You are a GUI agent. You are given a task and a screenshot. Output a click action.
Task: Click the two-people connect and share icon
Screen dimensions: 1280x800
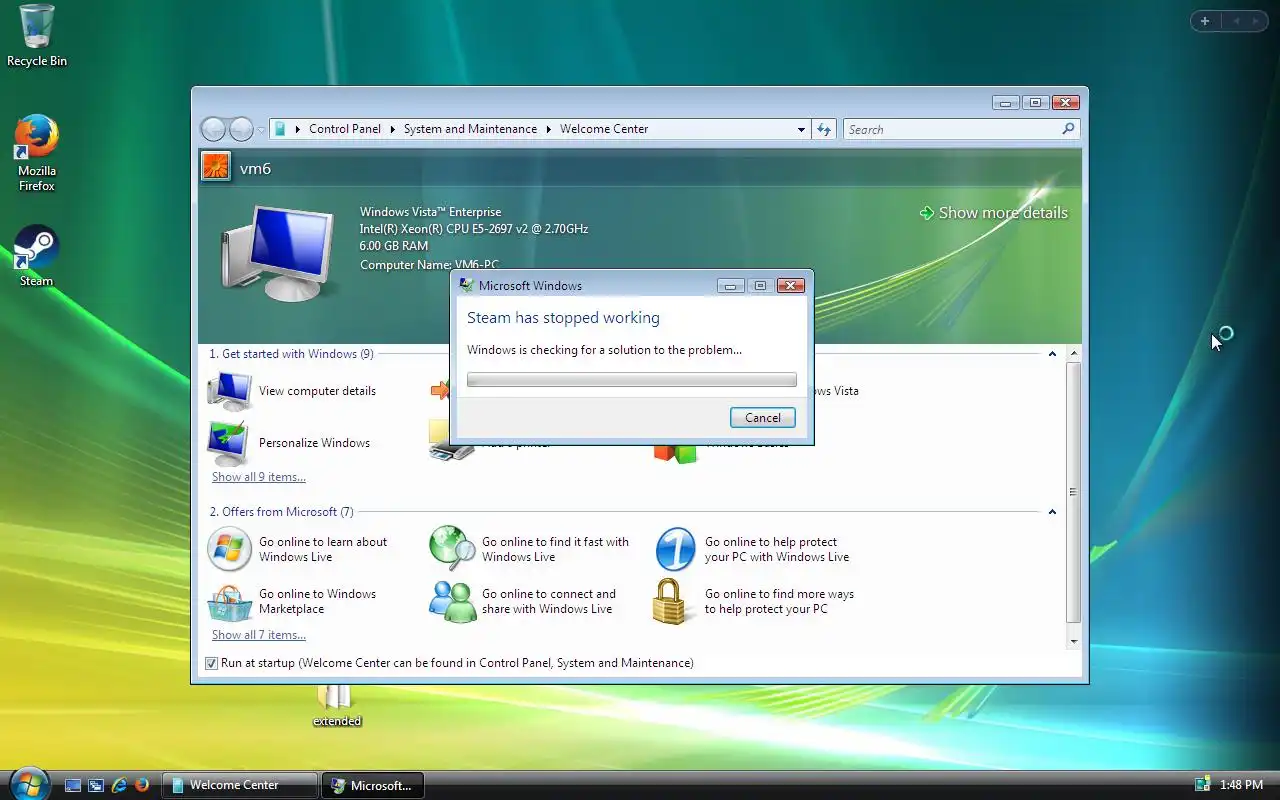coord(452,602)
